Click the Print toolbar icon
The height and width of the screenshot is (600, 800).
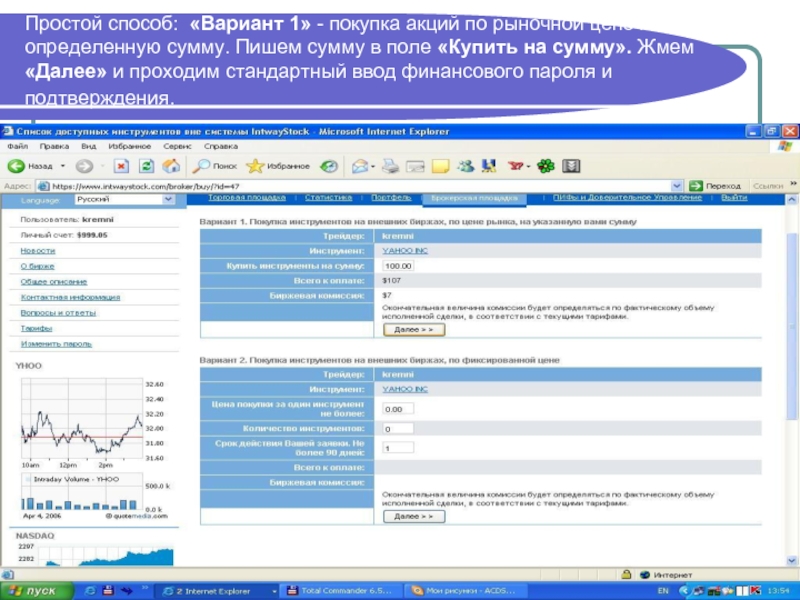pos(391,166)
